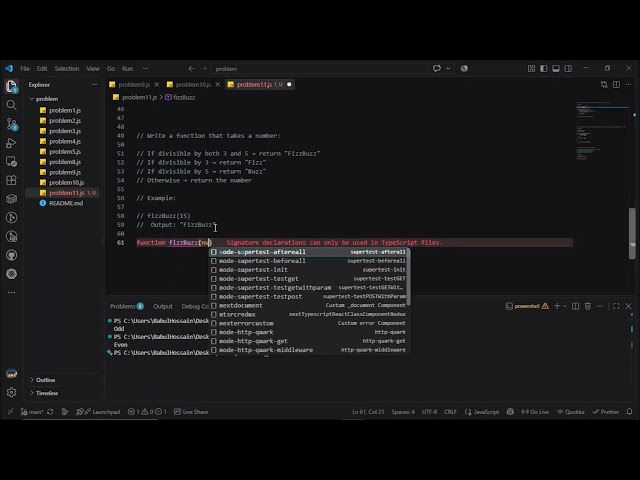Open the Manage gear icon
The height and width of the screenshot is (480, 640).
[11, 392]
